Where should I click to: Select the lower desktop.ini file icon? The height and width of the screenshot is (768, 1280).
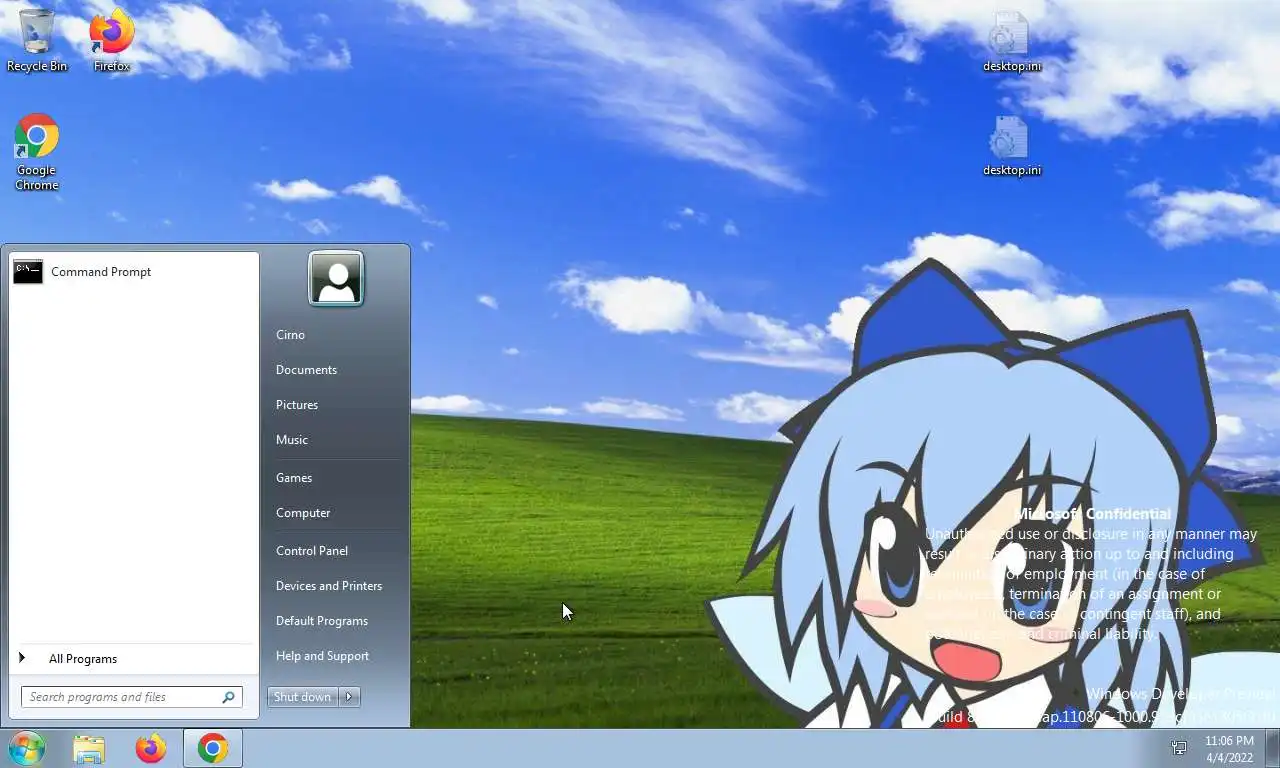tap(1011, 146)
